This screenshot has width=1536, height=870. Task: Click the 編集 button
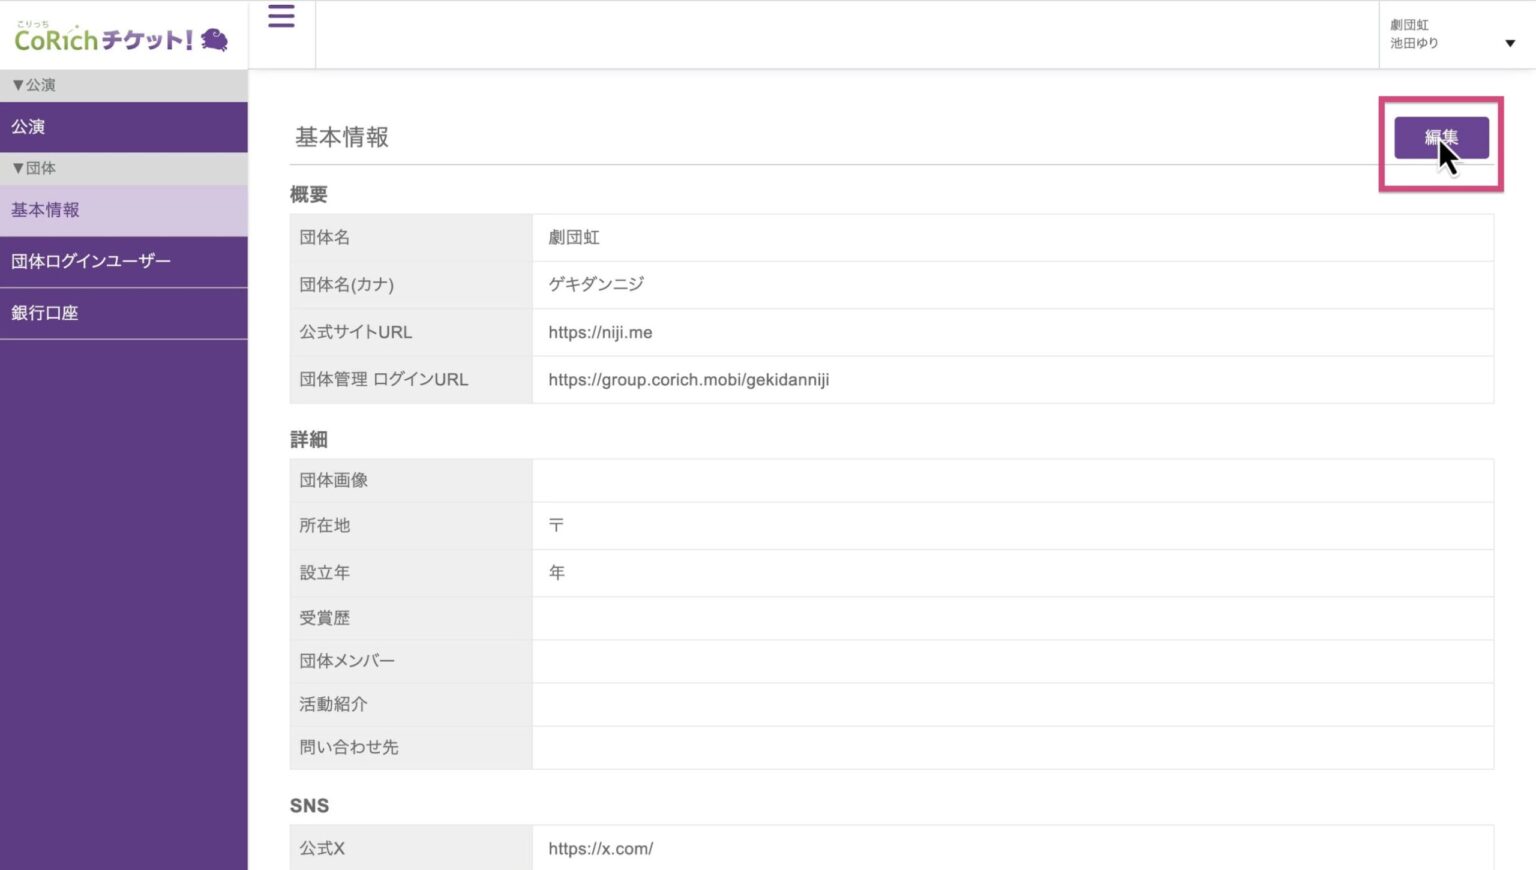[1441, 137]
